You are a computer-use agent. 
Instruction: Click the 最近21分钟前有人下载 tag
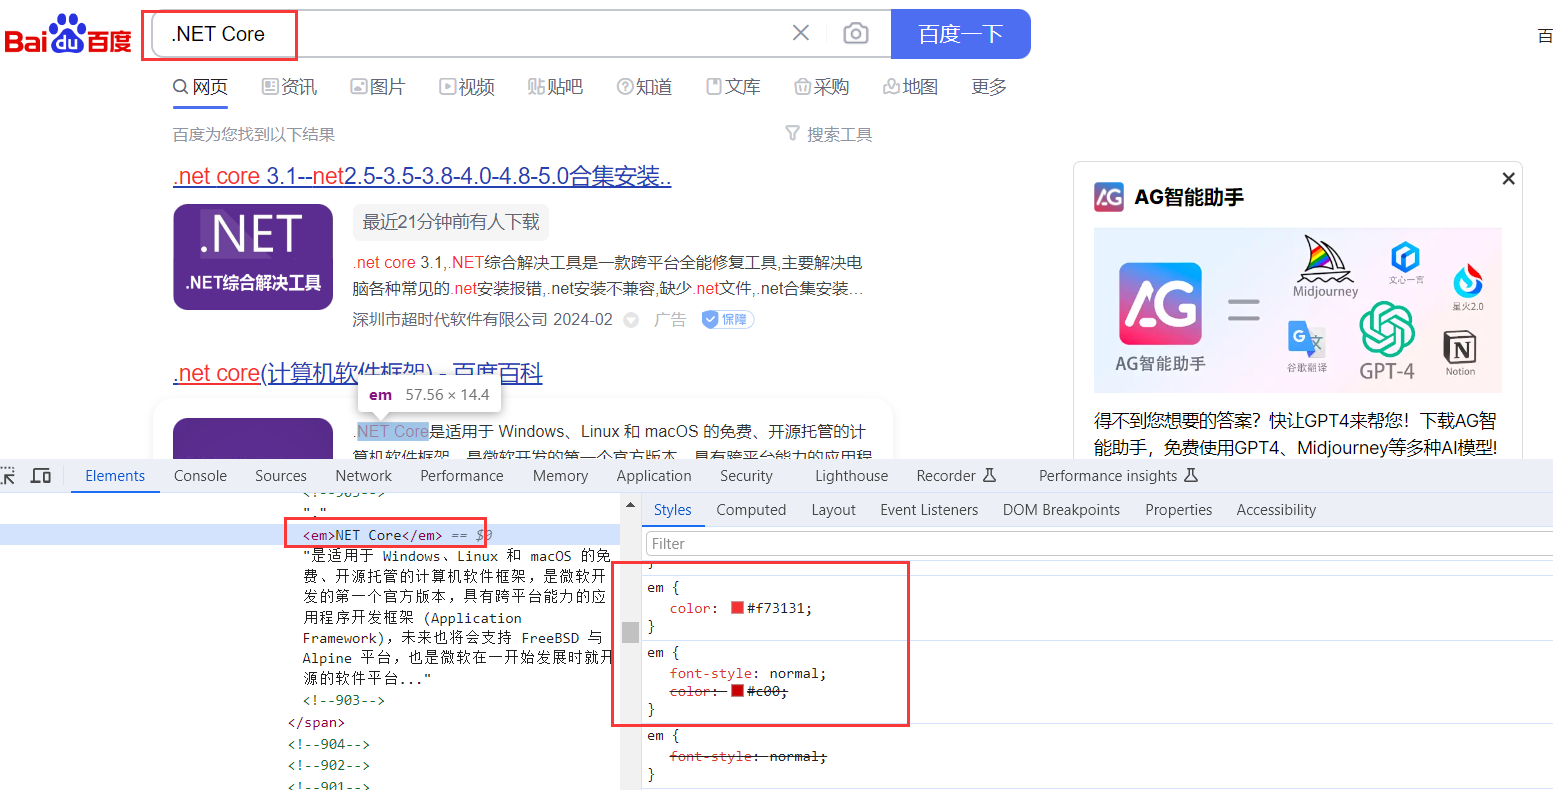click(x=451, y=222)
